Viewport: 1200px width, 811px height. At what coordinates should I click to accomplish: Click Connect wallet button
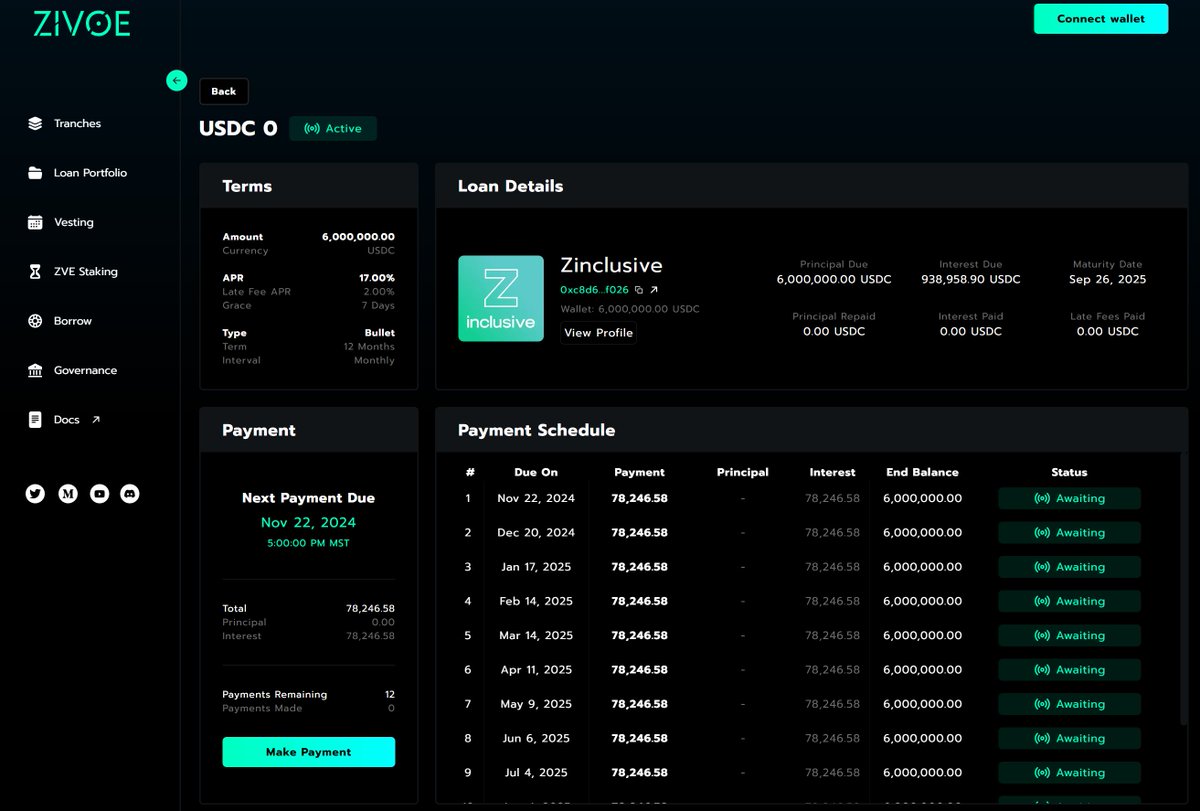point(1101,18)
